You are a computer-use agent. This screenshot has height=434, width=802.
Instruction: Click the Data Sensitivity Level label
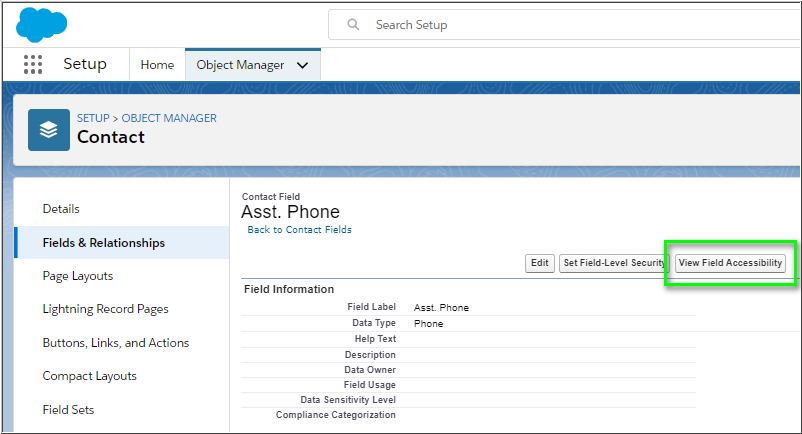click(348, 400)
